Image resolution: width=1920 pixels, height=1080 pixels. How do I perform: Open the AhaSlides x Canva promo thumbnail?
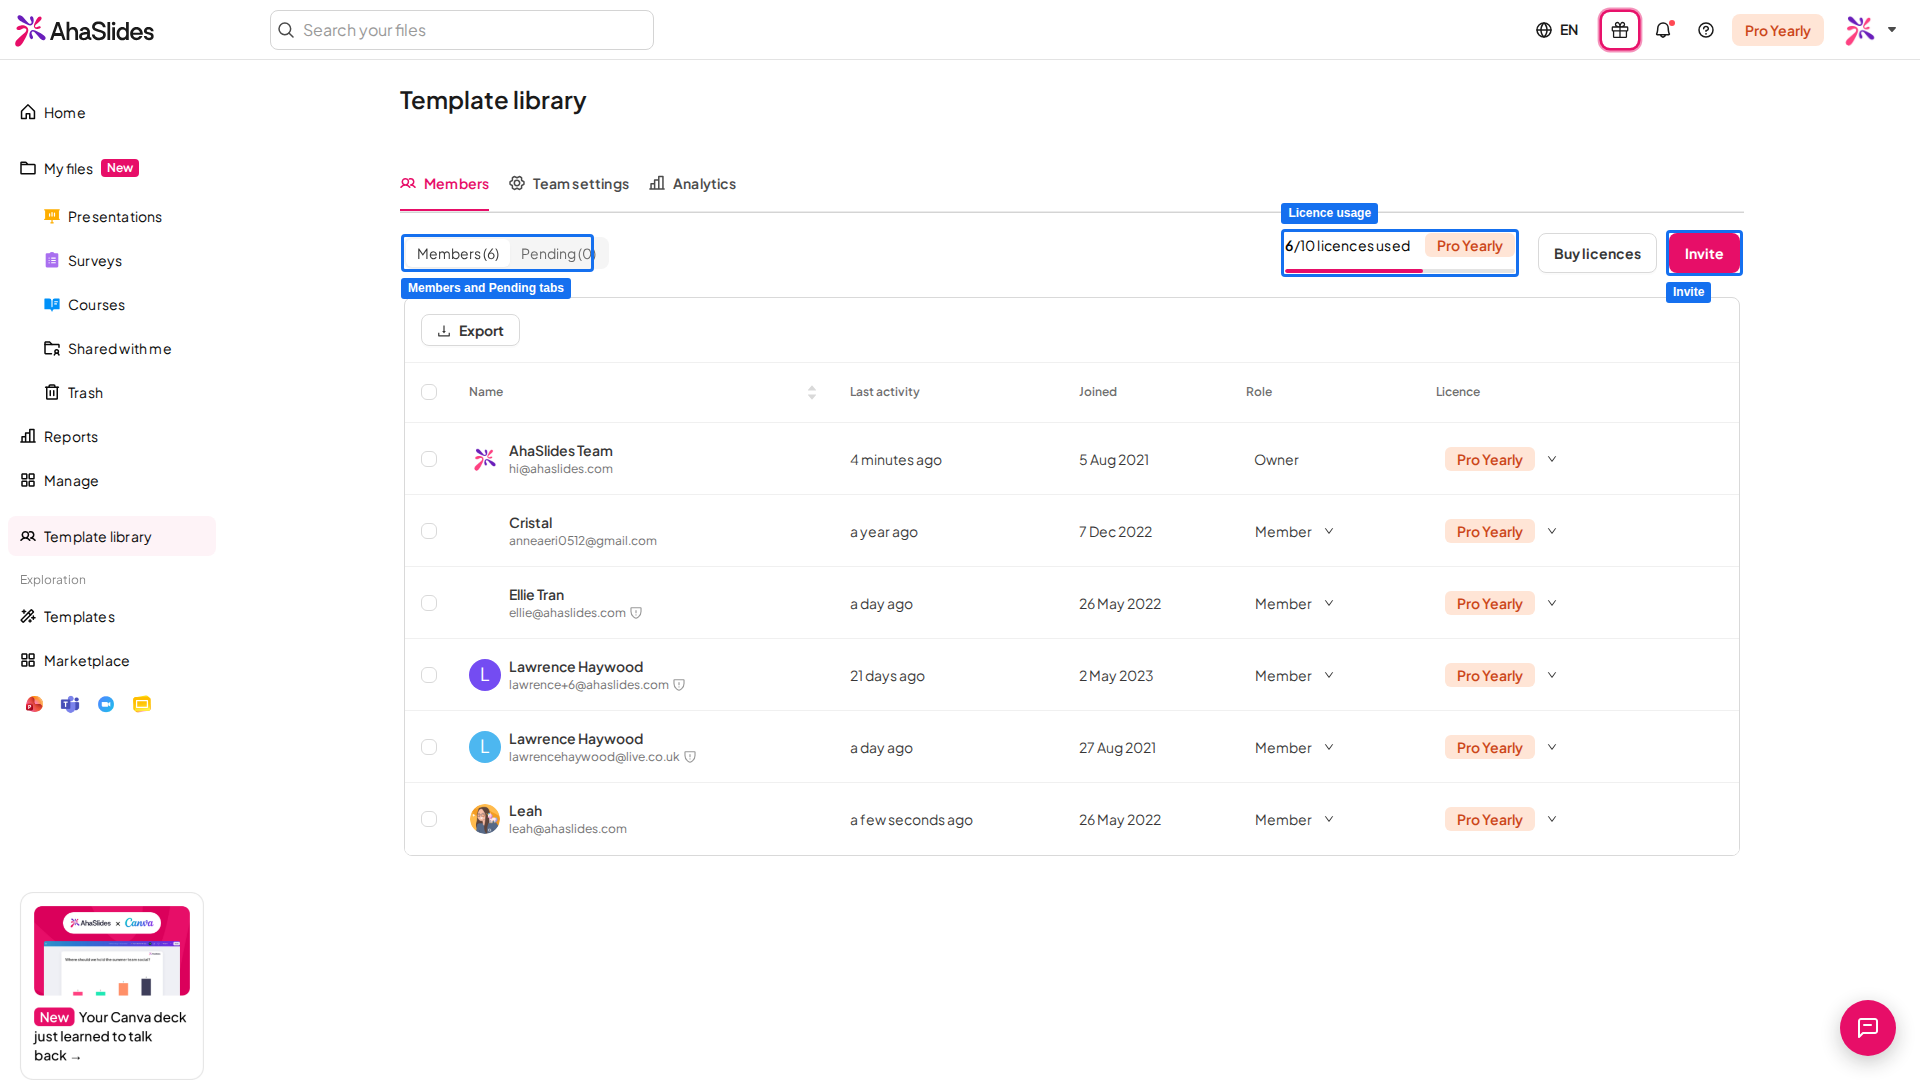112,951
